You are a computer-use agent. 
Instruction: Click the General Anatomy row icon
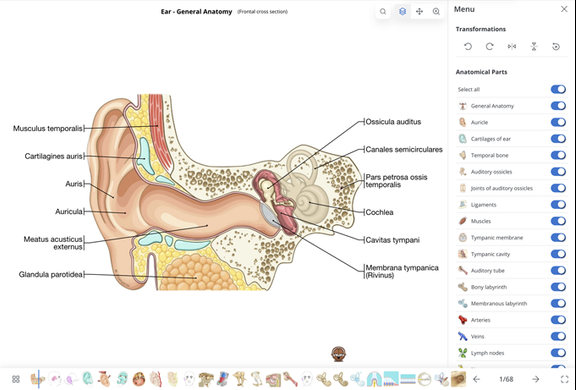(x=462, y=106)
